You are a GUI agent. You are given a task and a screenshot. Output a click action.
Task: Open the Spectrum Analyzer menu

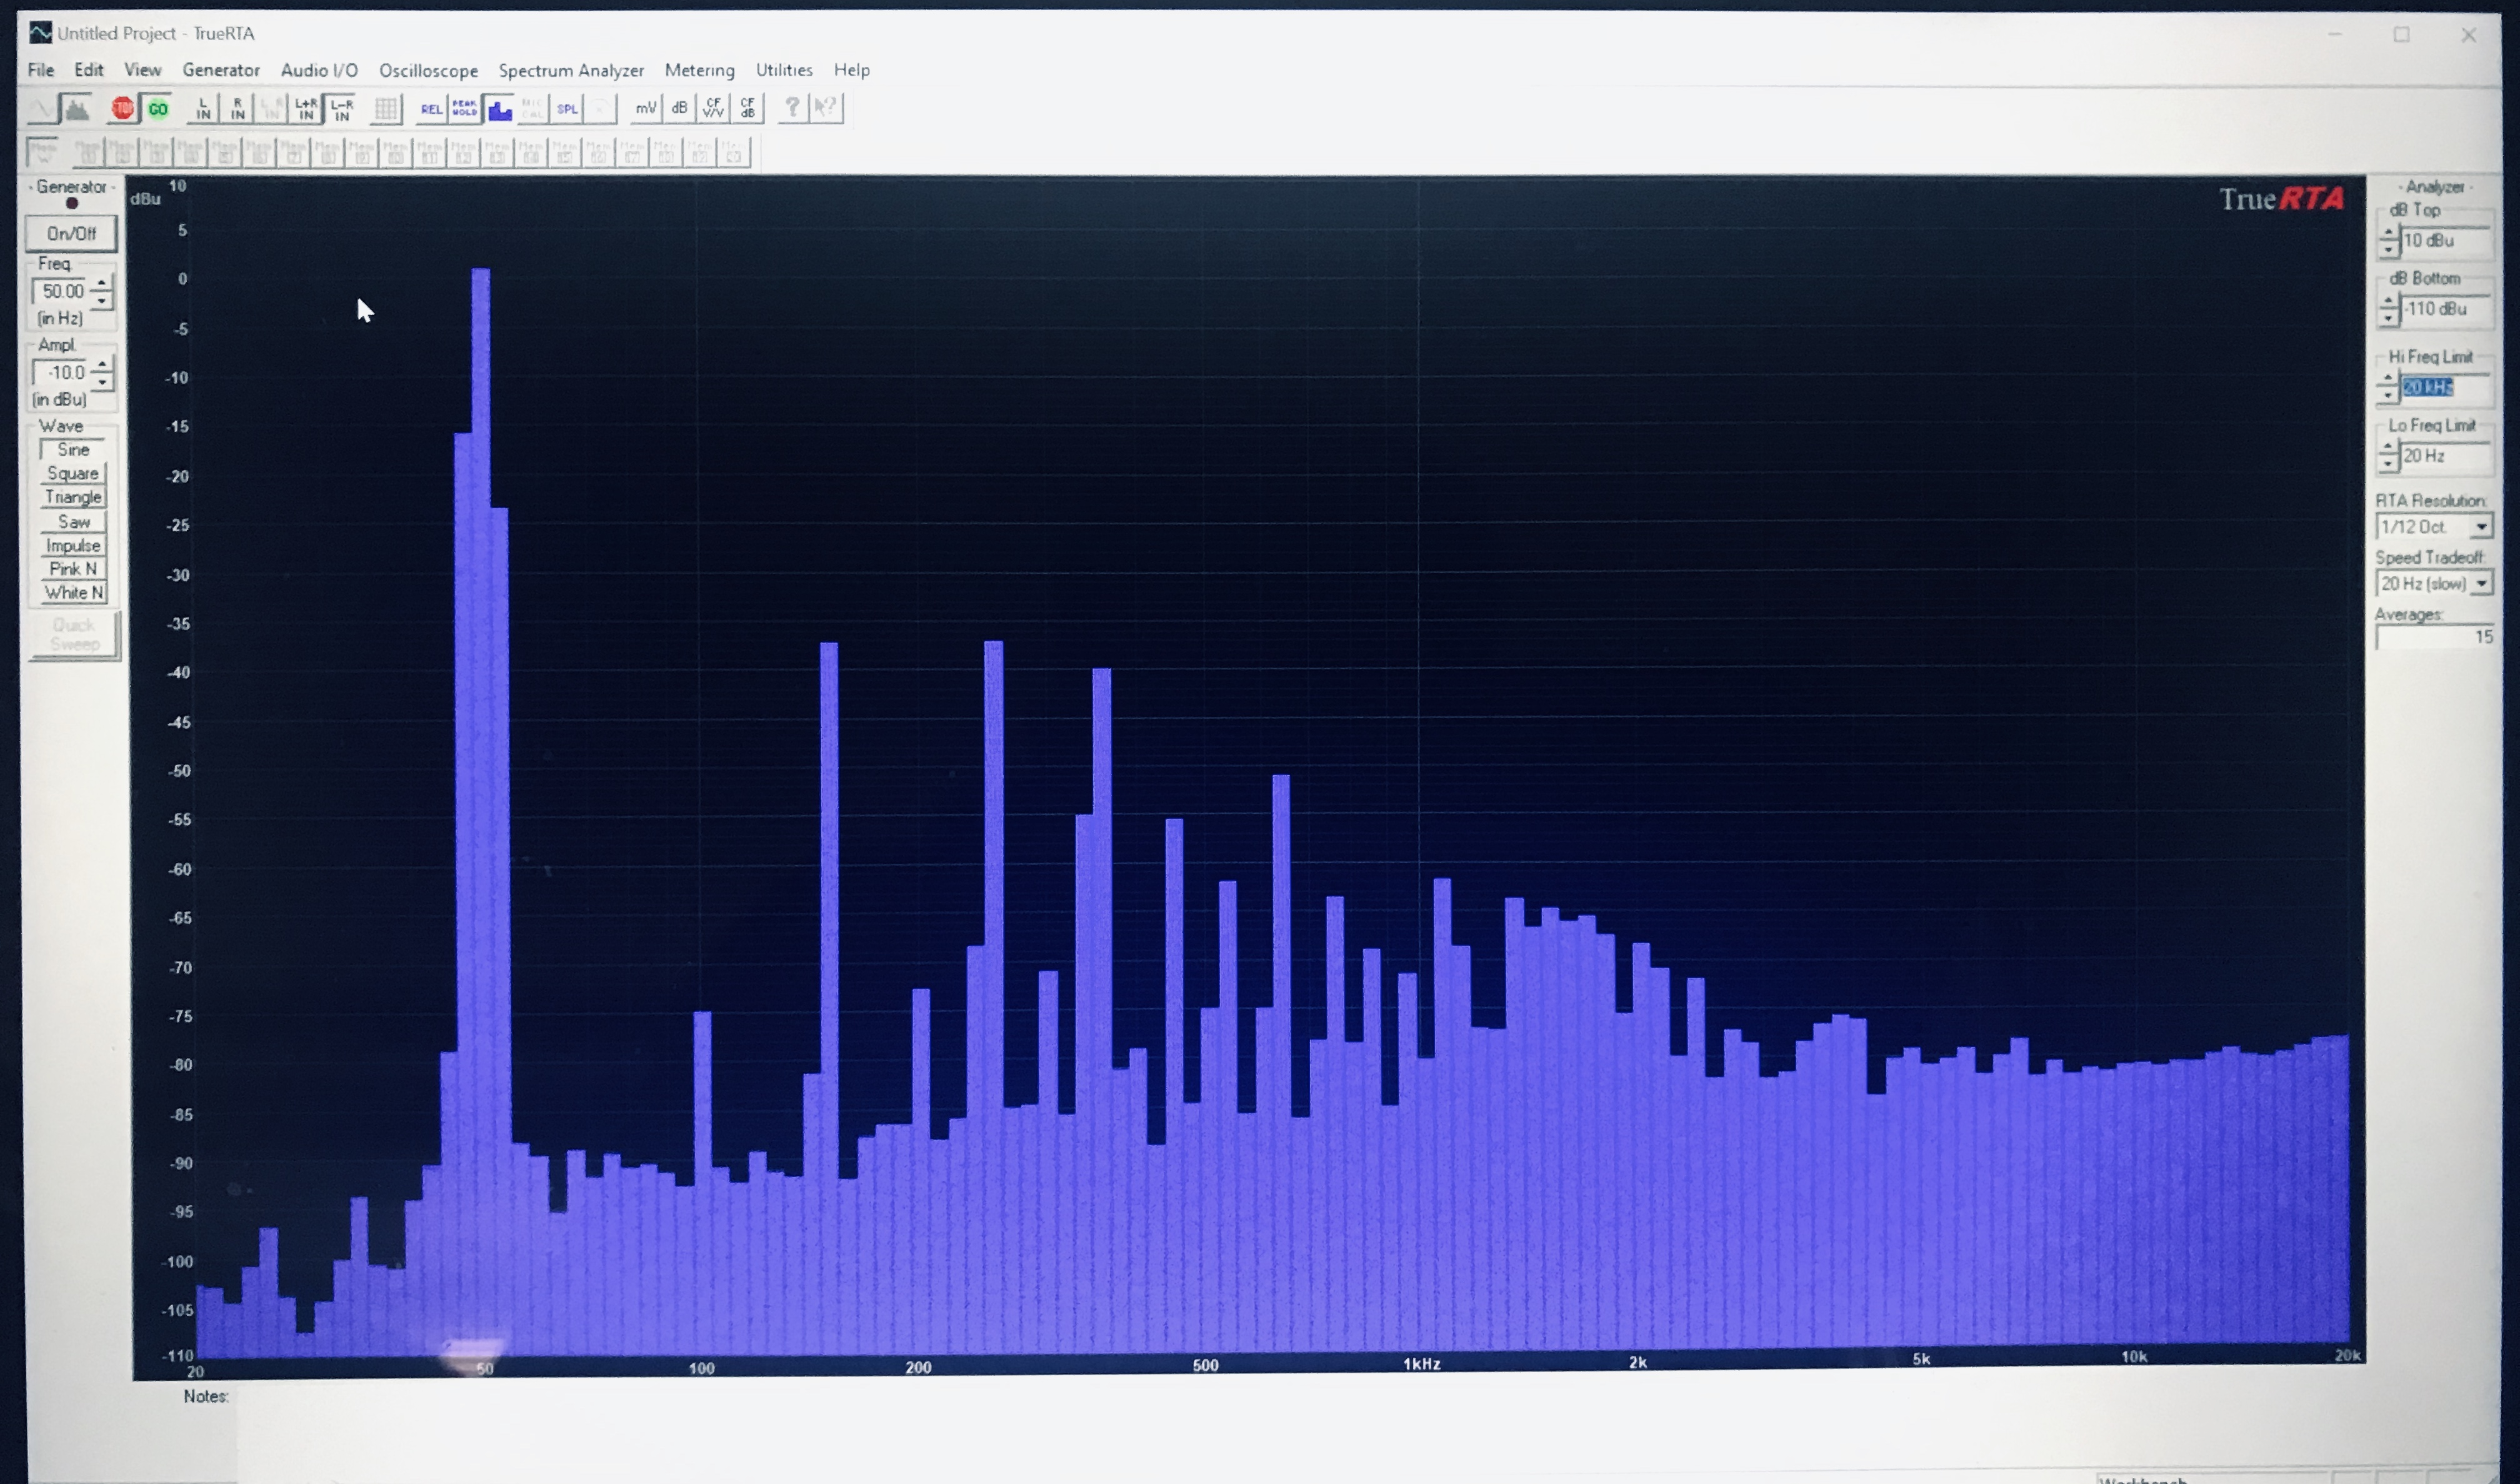pyautogui.click(x=571, y=71)
